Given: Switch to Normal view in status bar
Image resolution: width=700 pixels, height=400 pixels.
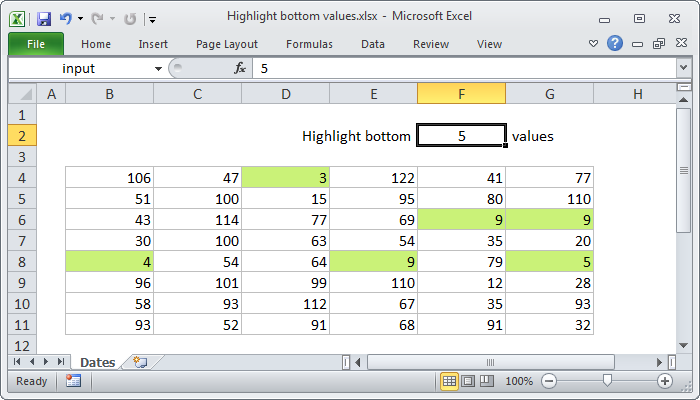Looking at the screenshot, I should [450, 381].
